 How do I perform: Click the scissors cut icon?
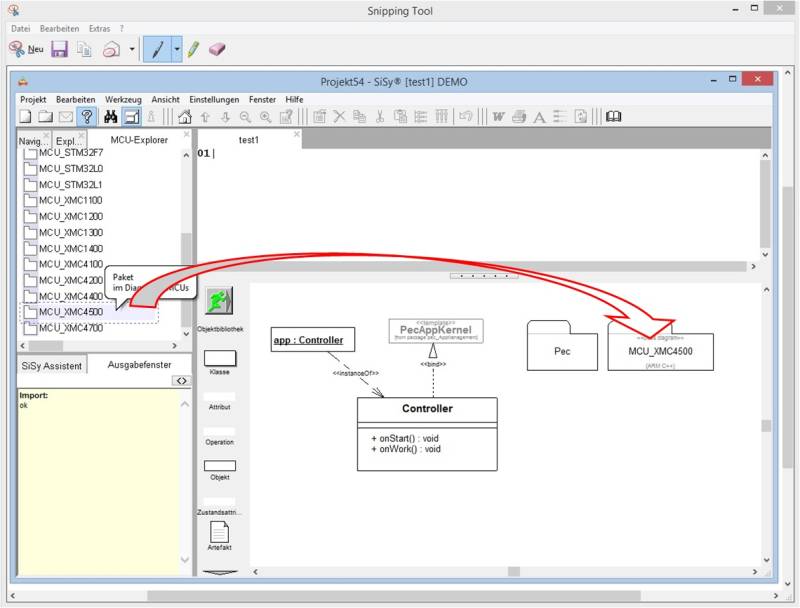pyautogui.click(x=380, y=117)
